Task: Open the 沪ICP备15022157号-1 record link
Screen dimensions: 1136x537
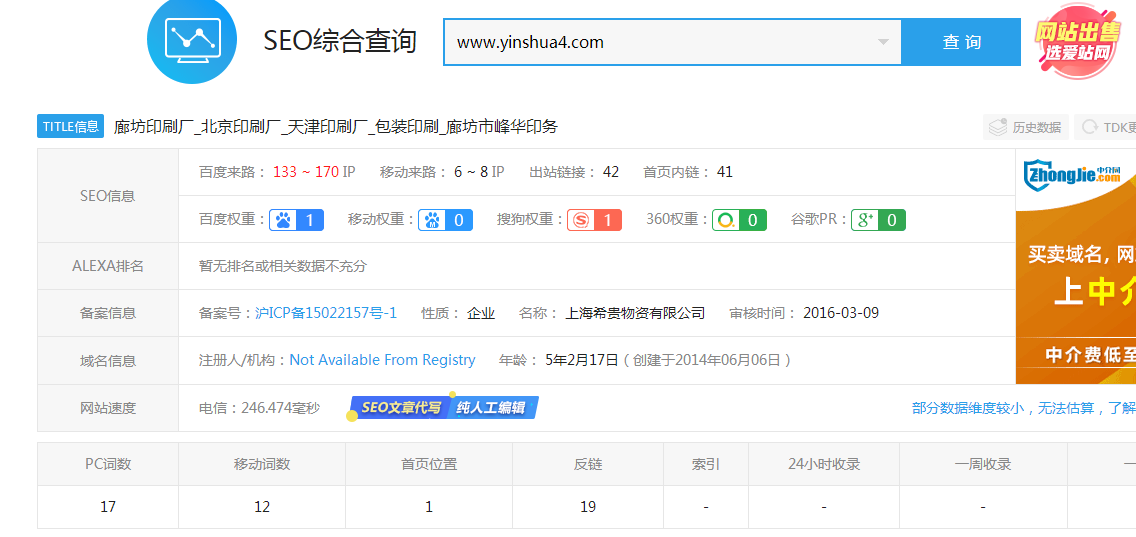Action: point(326,313)
